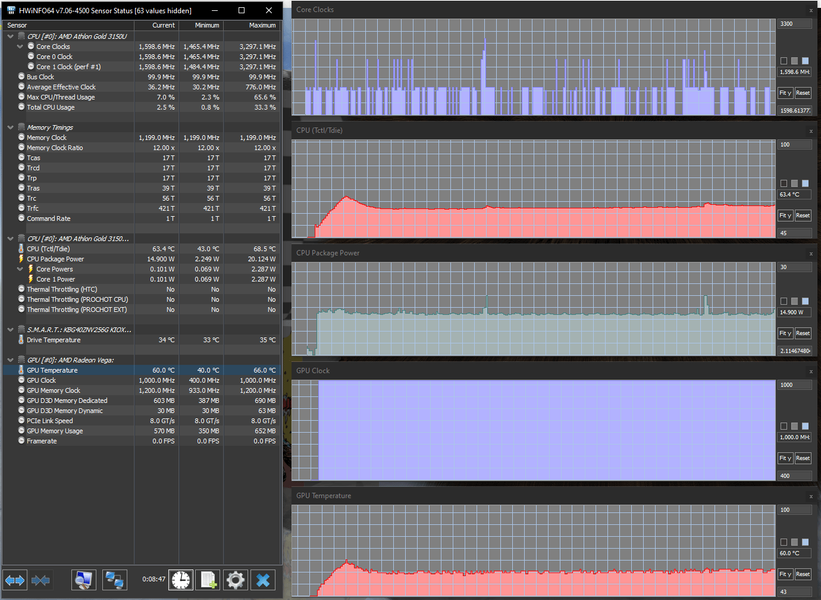This screenshot has width=821, height=600.
Task: Start logging with the document plus icon
Action: click(208, 580)
